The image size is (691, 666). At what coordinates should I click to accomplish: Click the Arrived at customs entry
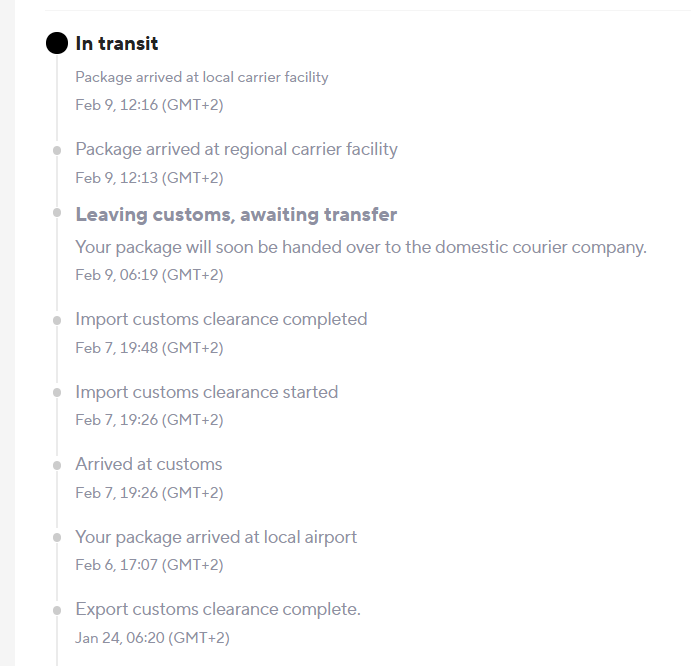coord(149,464)
